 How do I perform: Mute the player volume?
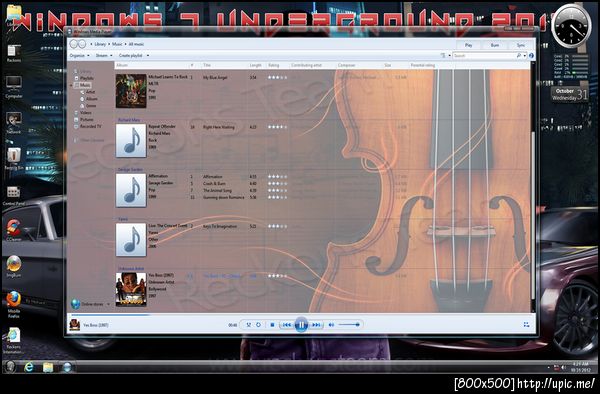pos(331,325)
